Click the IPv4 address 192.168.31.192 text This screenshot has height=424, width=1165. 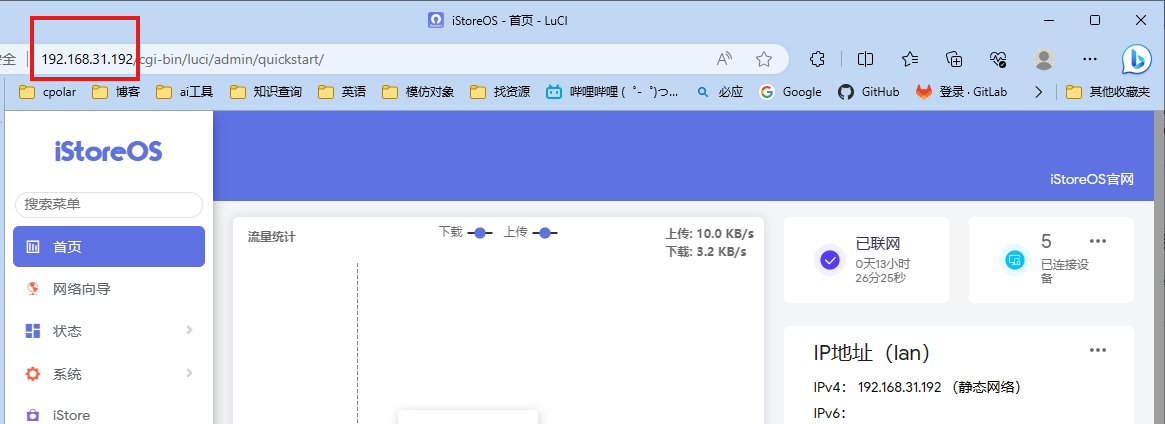pos(899,387)
